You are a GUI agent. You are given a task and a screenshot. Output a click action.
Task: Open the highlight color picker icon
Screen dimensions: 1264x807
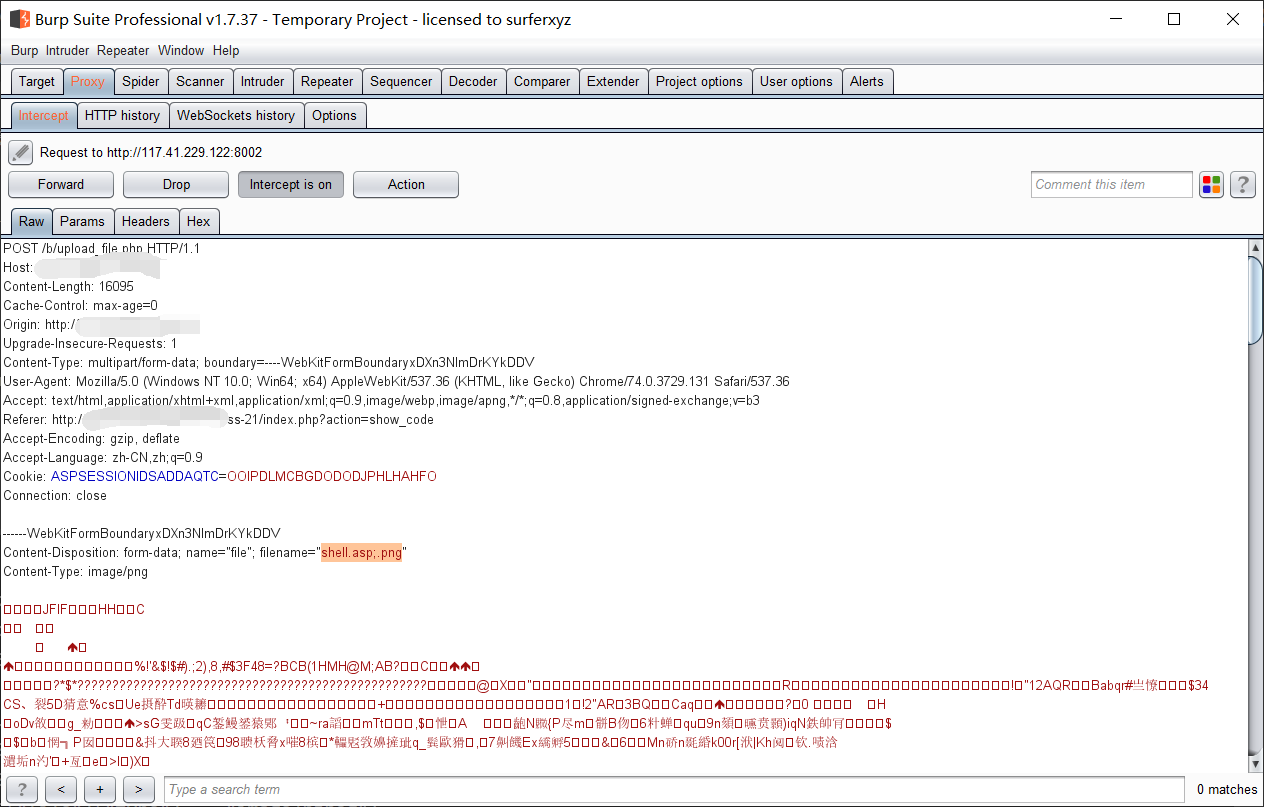pyautogui.click(x=1211, y=184)
